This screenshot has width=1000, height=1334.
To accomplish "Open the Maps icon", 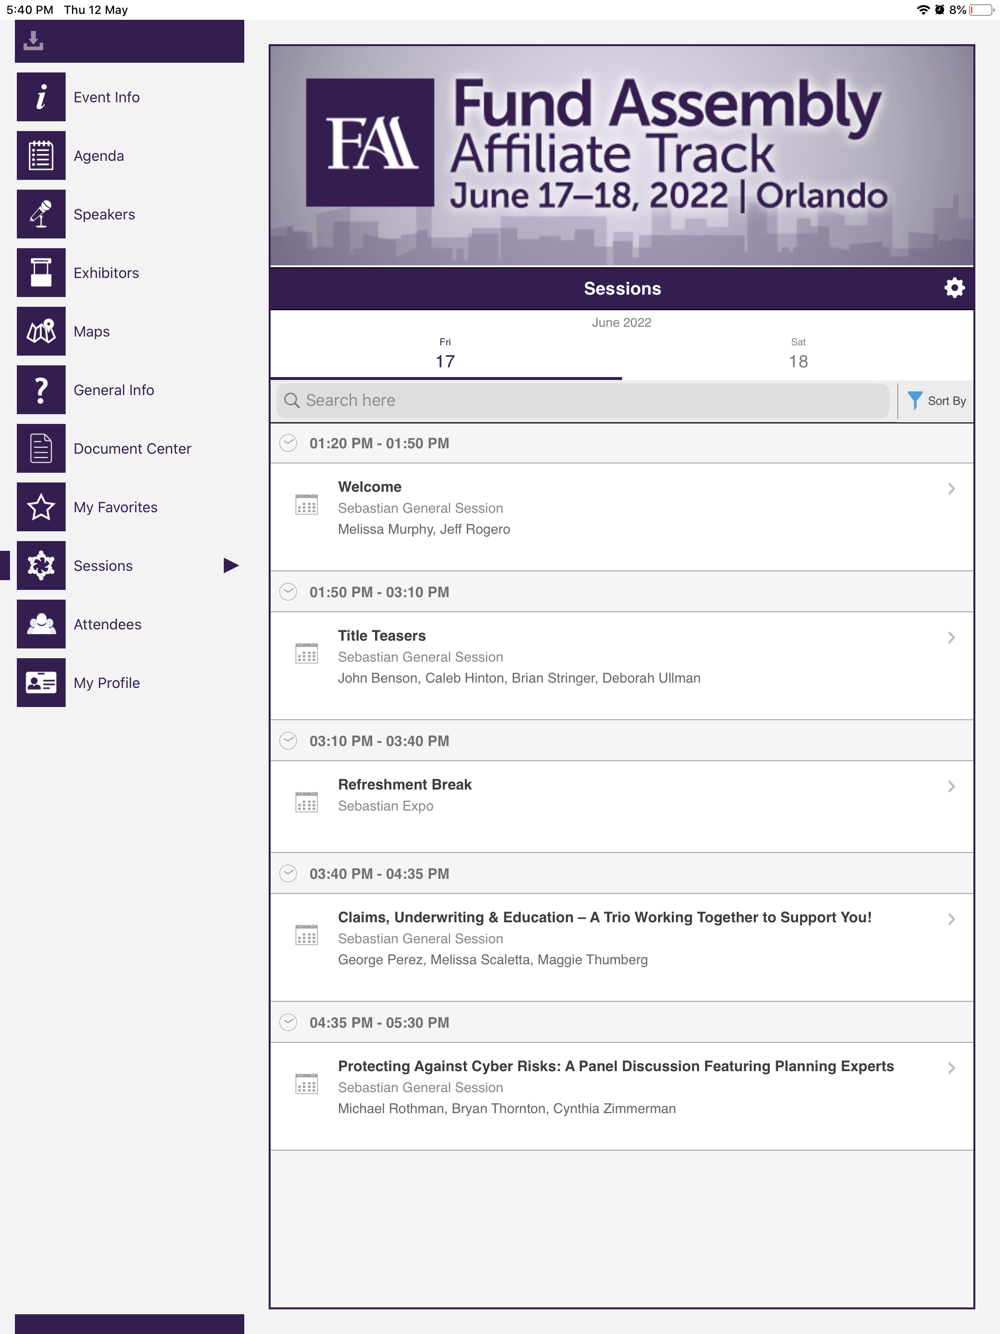I will coord(41,332).
